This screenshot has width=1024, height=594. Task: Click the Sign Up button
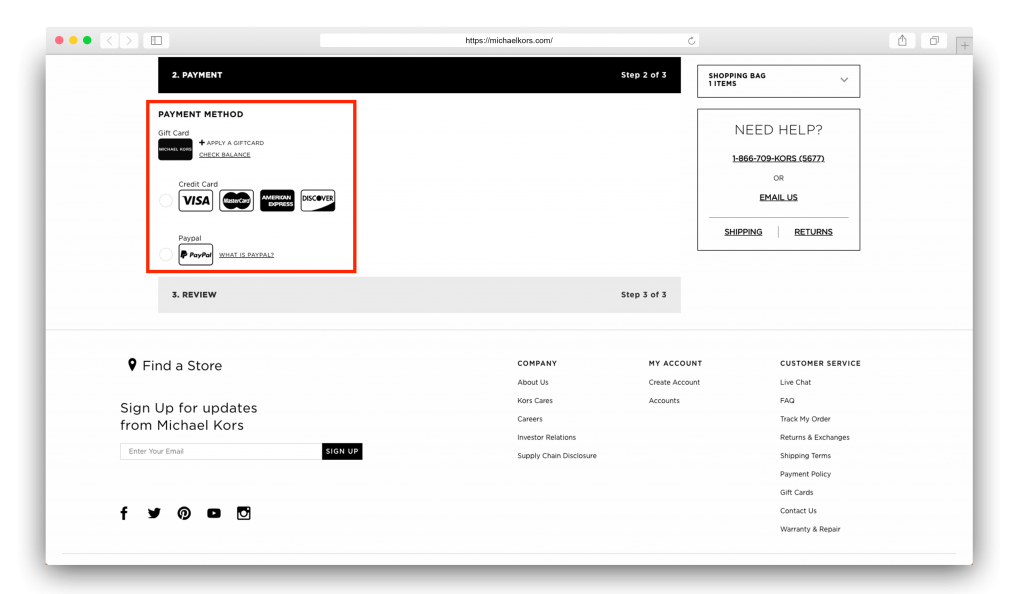coord(342,451)
